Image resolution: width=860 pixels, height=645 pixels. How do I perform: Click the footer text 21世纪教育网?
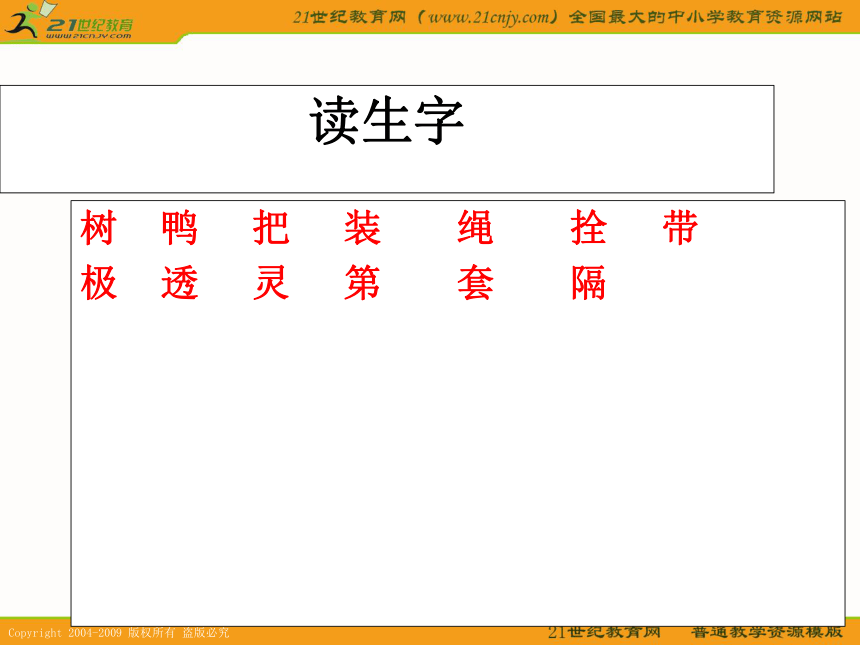pyautogui.click(x=604, y=632)
